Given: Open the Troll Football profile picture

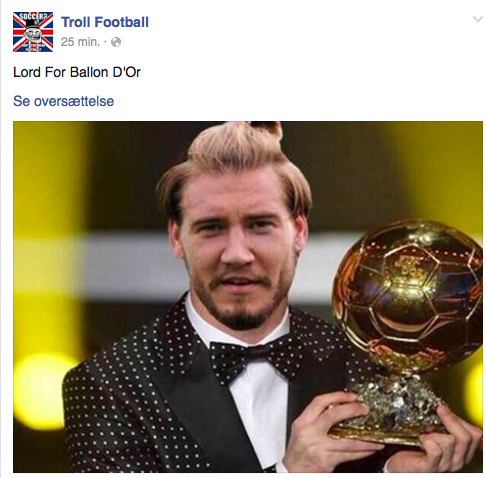Looking at the screenshot, I should tap(33, 32).
